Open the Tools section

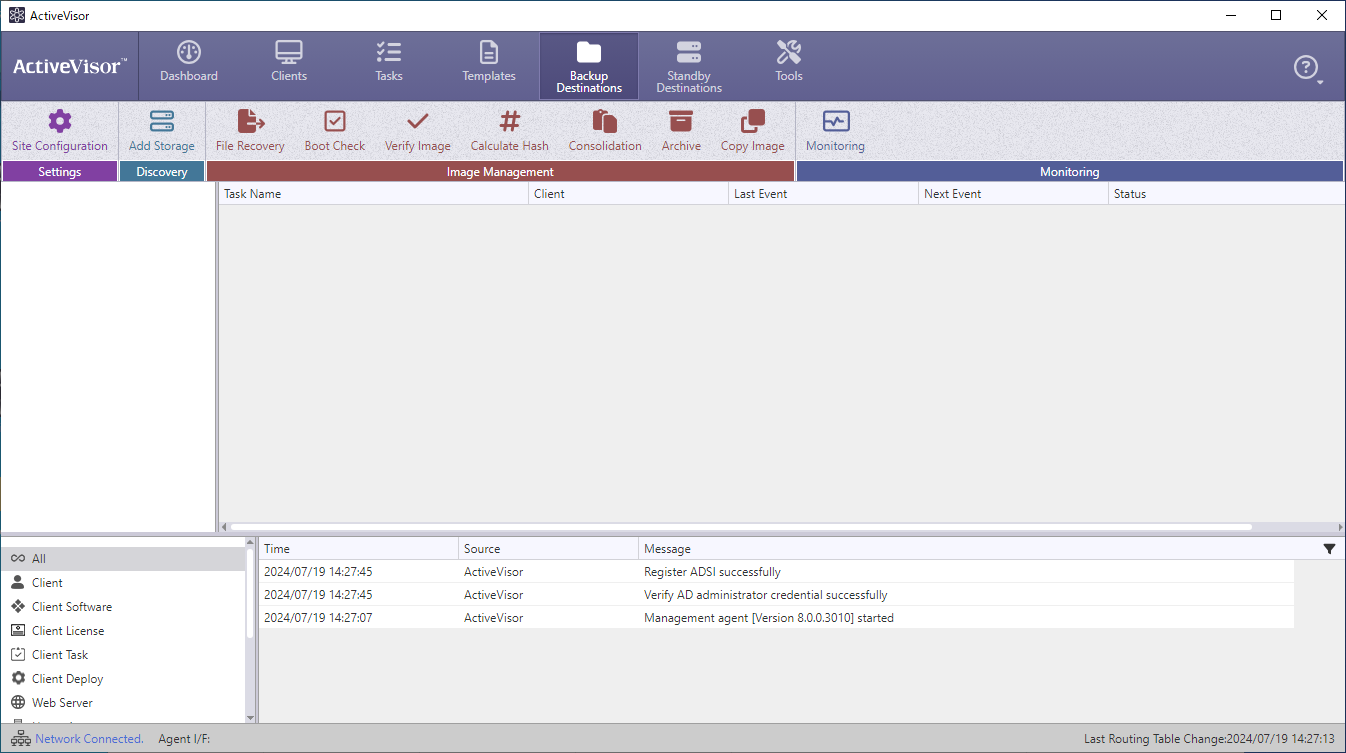click(789, 62)
